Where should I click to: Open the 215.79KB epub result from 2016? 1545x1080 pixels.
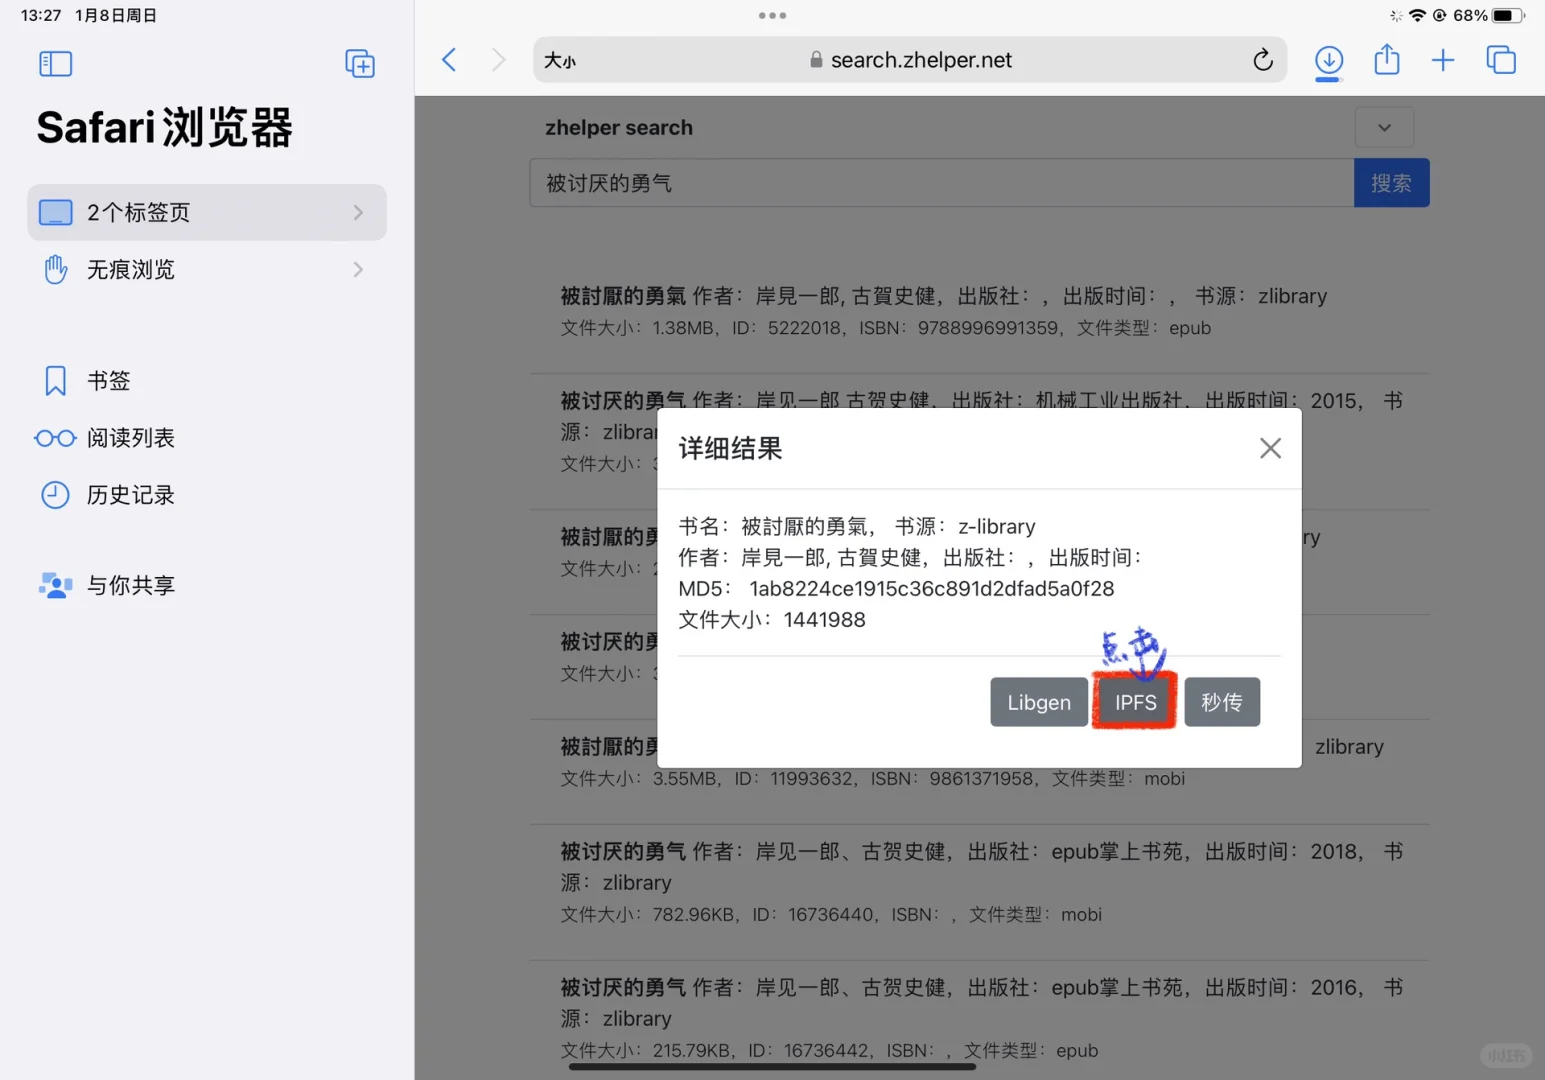click(x=979, y=1018)
